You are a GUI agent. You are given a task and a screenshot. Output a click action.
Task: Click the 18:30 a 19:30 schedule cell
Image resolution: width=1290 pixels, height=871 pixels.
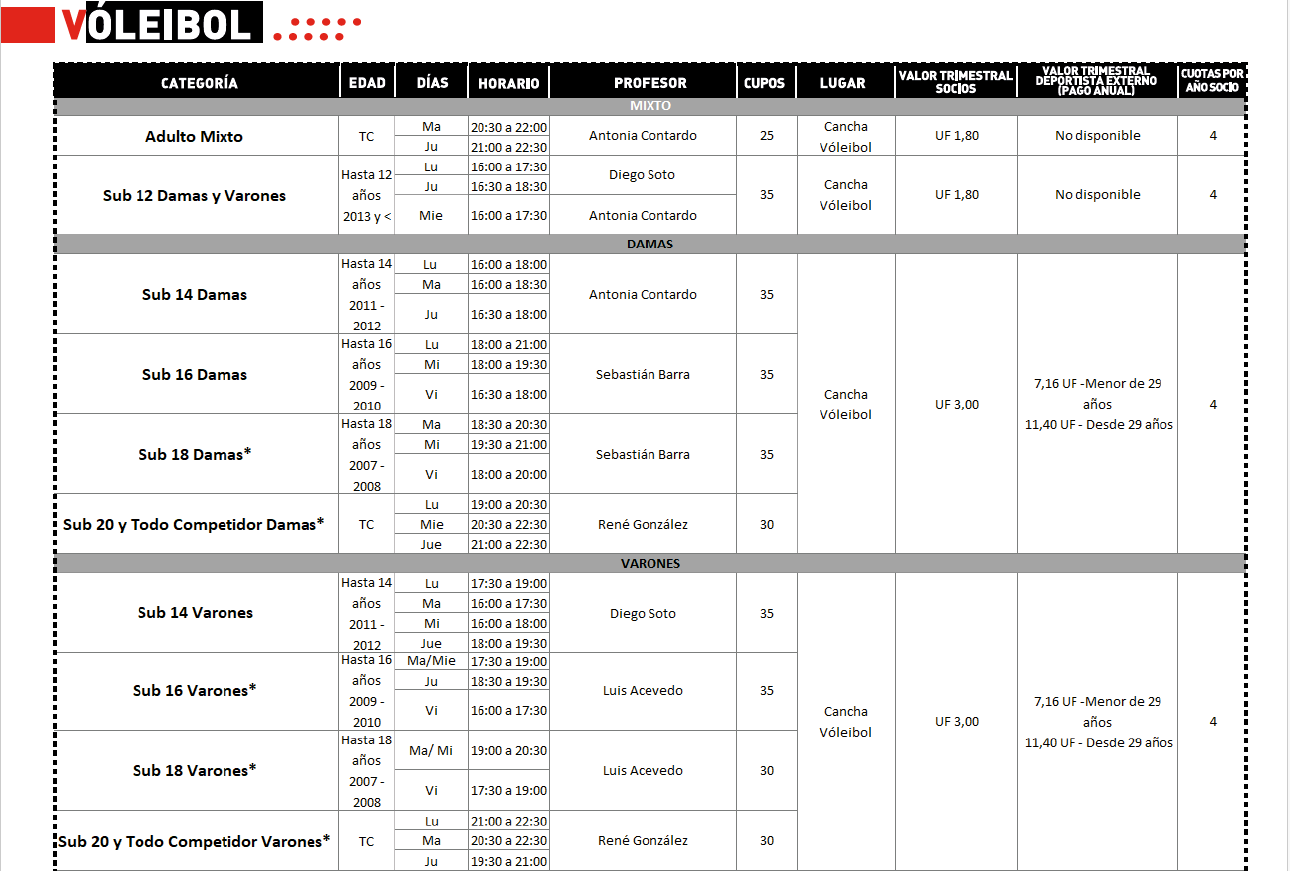[508, 681]
